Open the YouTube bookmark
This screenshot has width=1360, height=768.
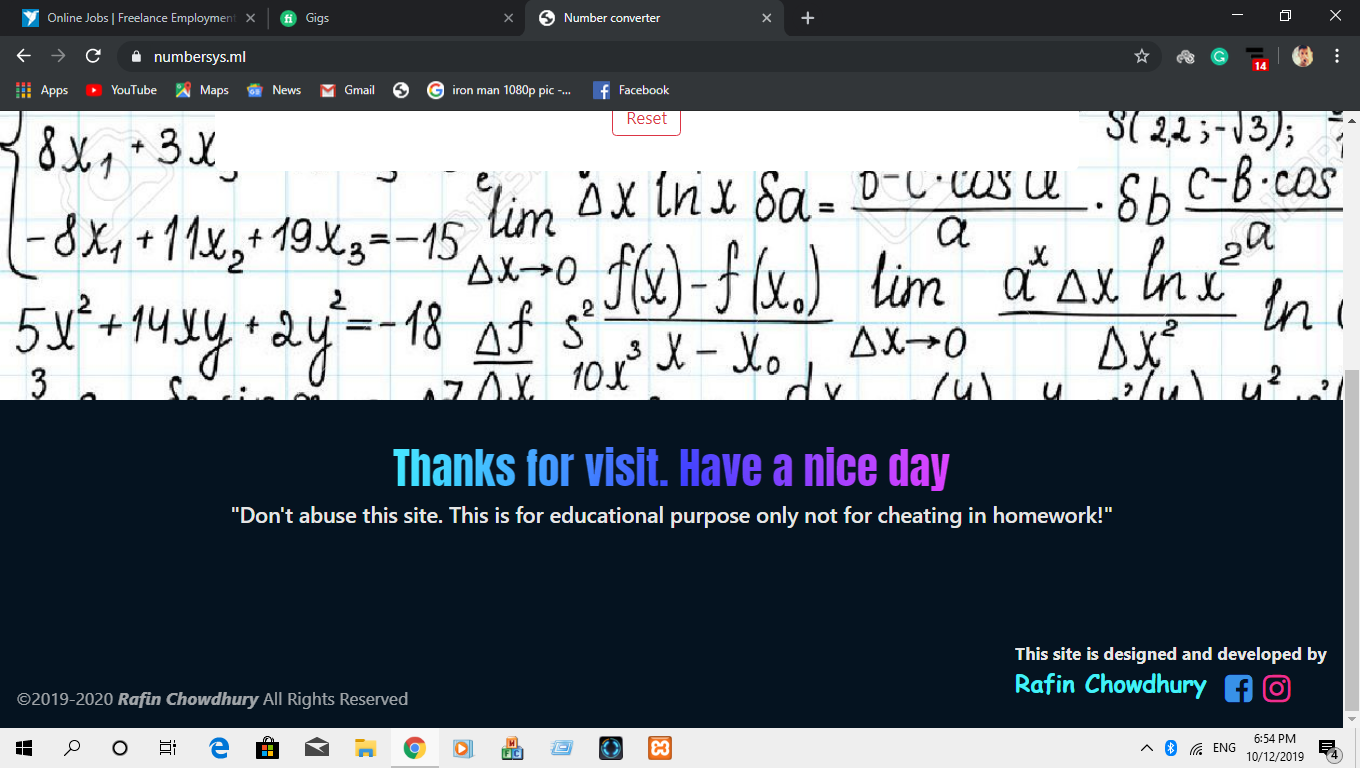tap(122, 90)
